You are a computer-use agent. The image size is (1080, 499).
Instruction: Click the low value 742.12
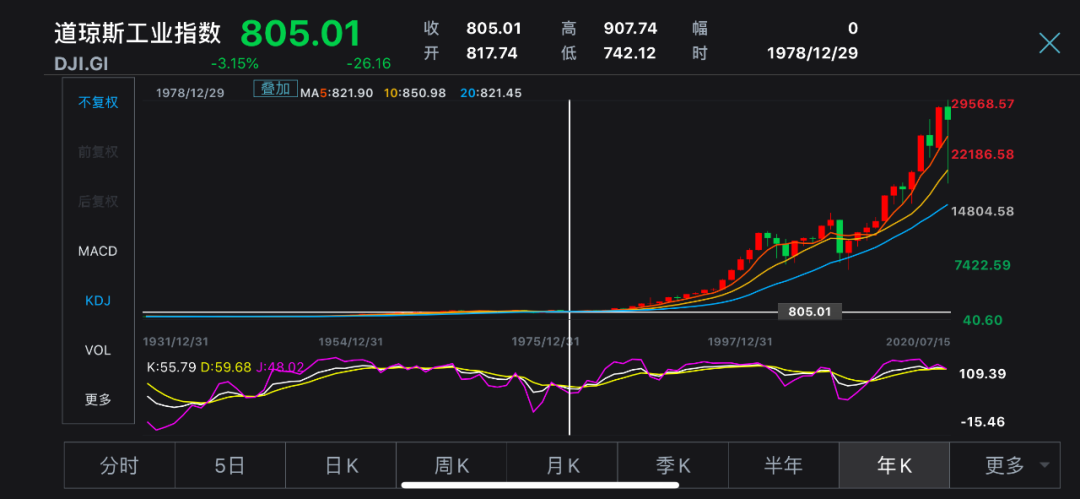pos(630,53)
